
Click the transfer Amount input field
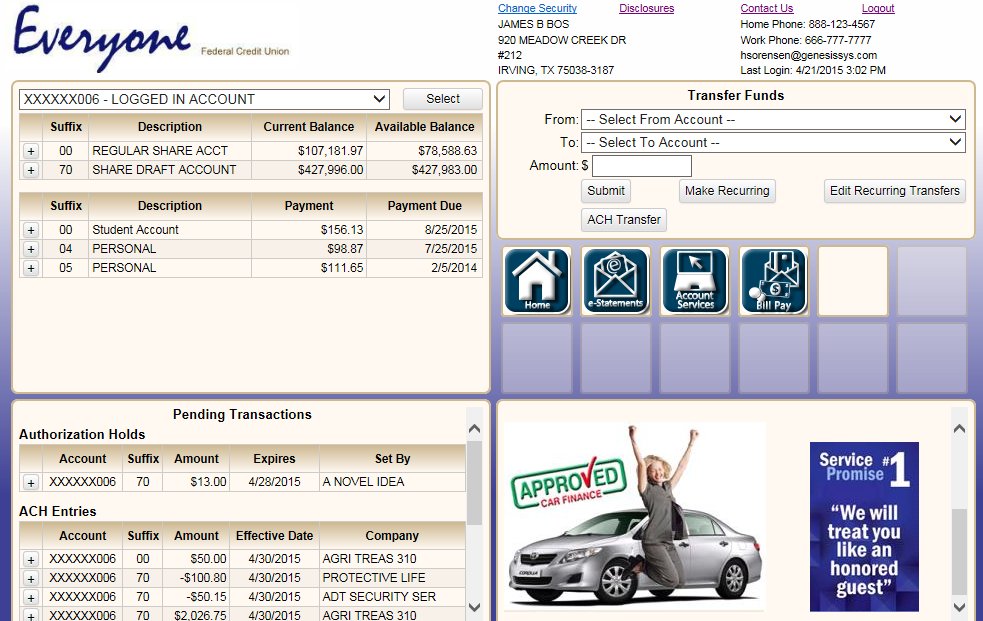point(641,166)
